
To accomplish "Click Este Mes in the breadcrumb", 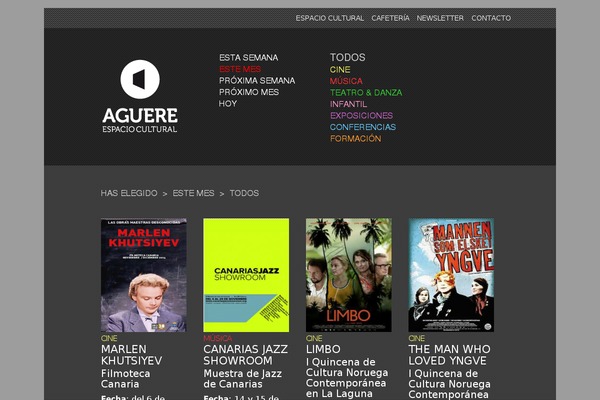I will coord(193,193).
